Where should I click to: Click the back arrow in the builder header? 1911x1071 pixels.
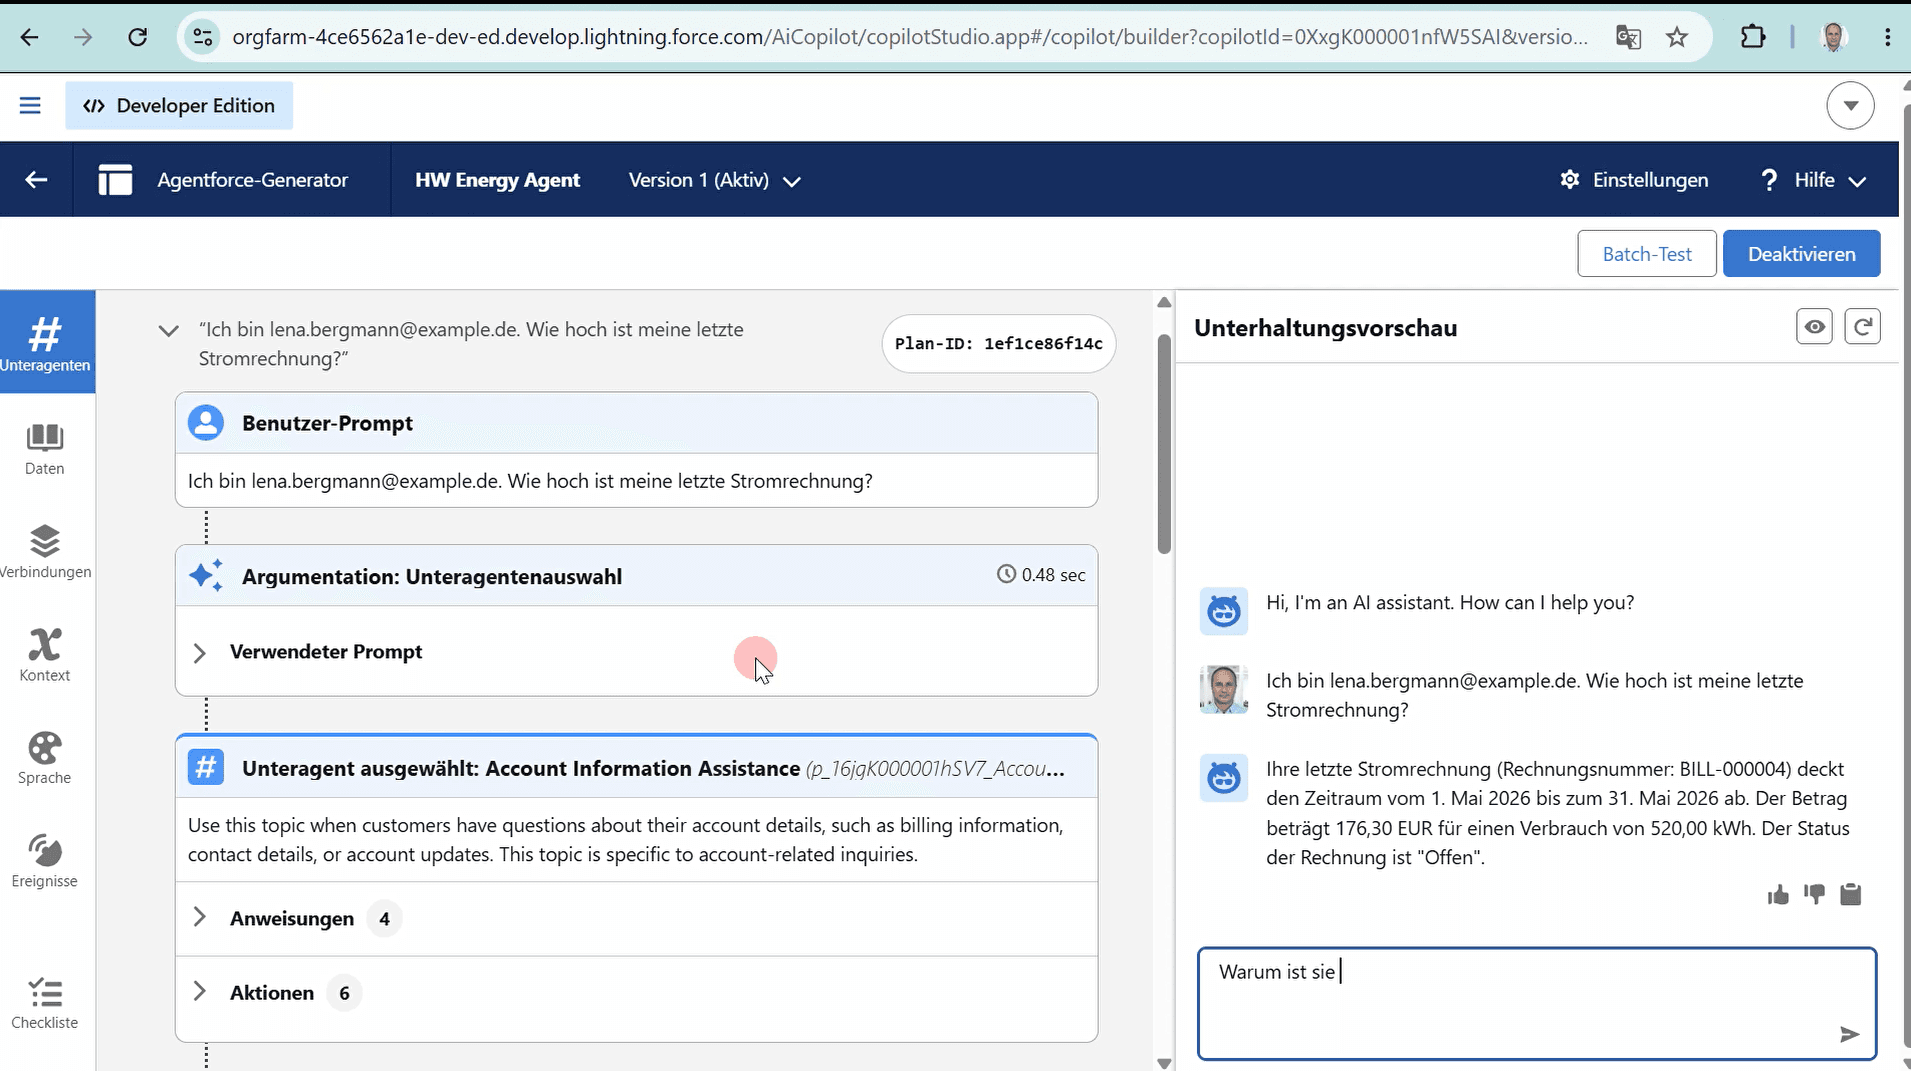point(36,180)
